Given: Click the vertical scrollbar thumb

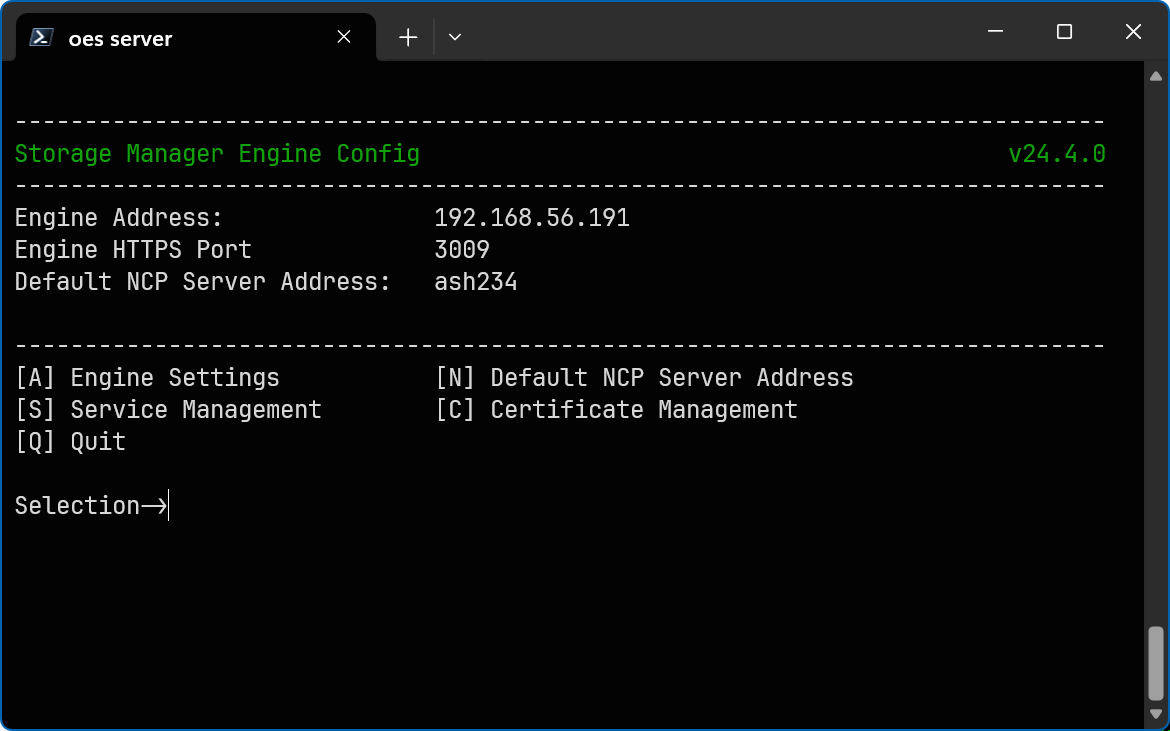Looking at the screenshot, I should click(x=1156, y=665).
